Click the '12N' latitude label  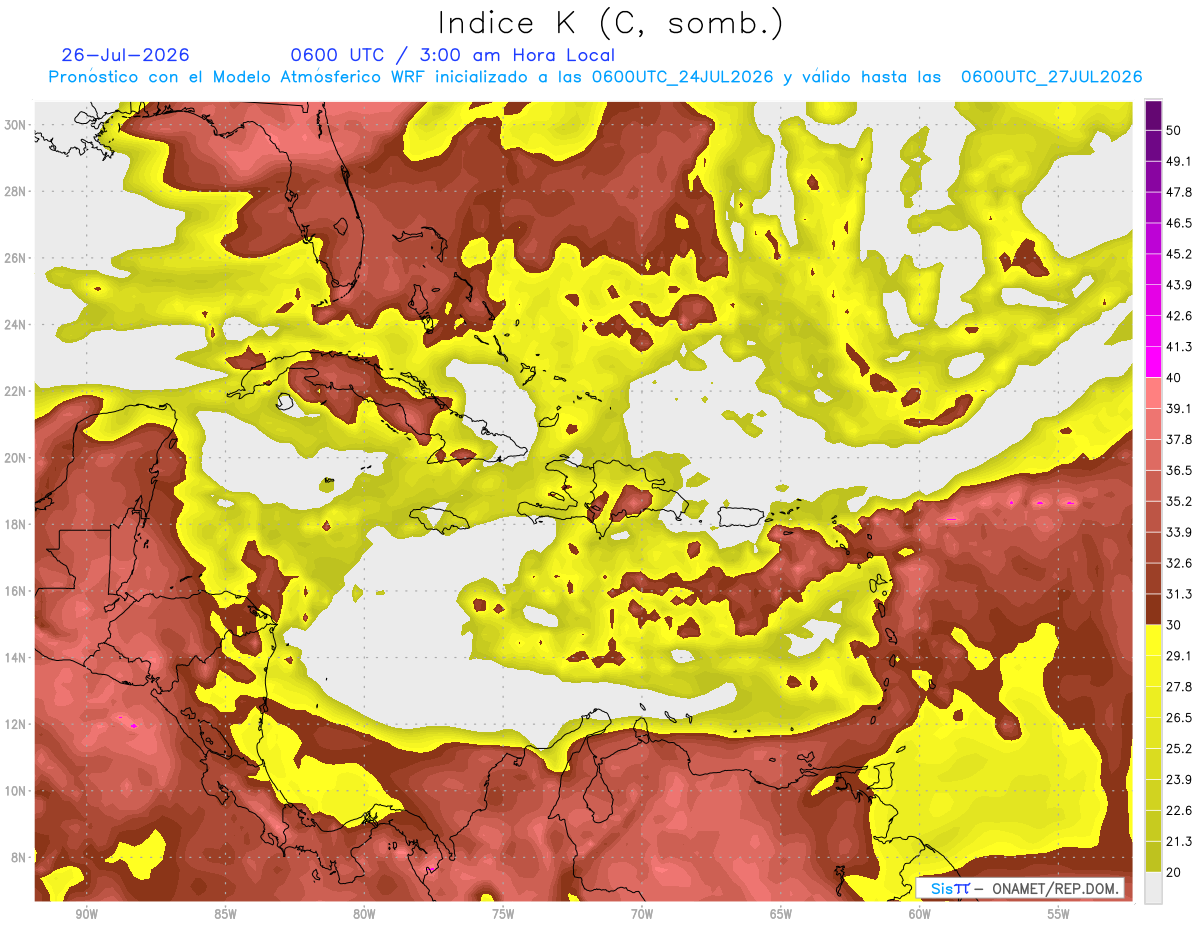[x=15, y=724]
